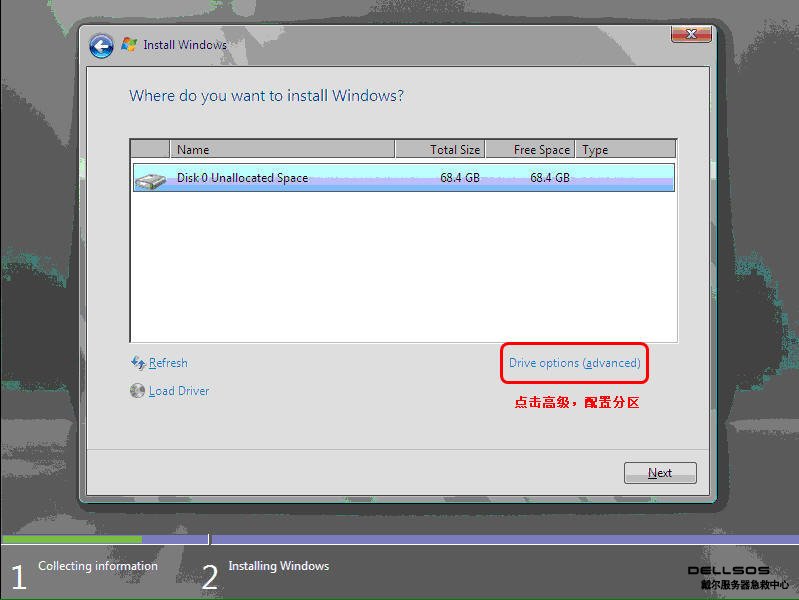Click the blue back arrow button
Viewport: 799px width, 600px height.
click(x=101, y=46)
